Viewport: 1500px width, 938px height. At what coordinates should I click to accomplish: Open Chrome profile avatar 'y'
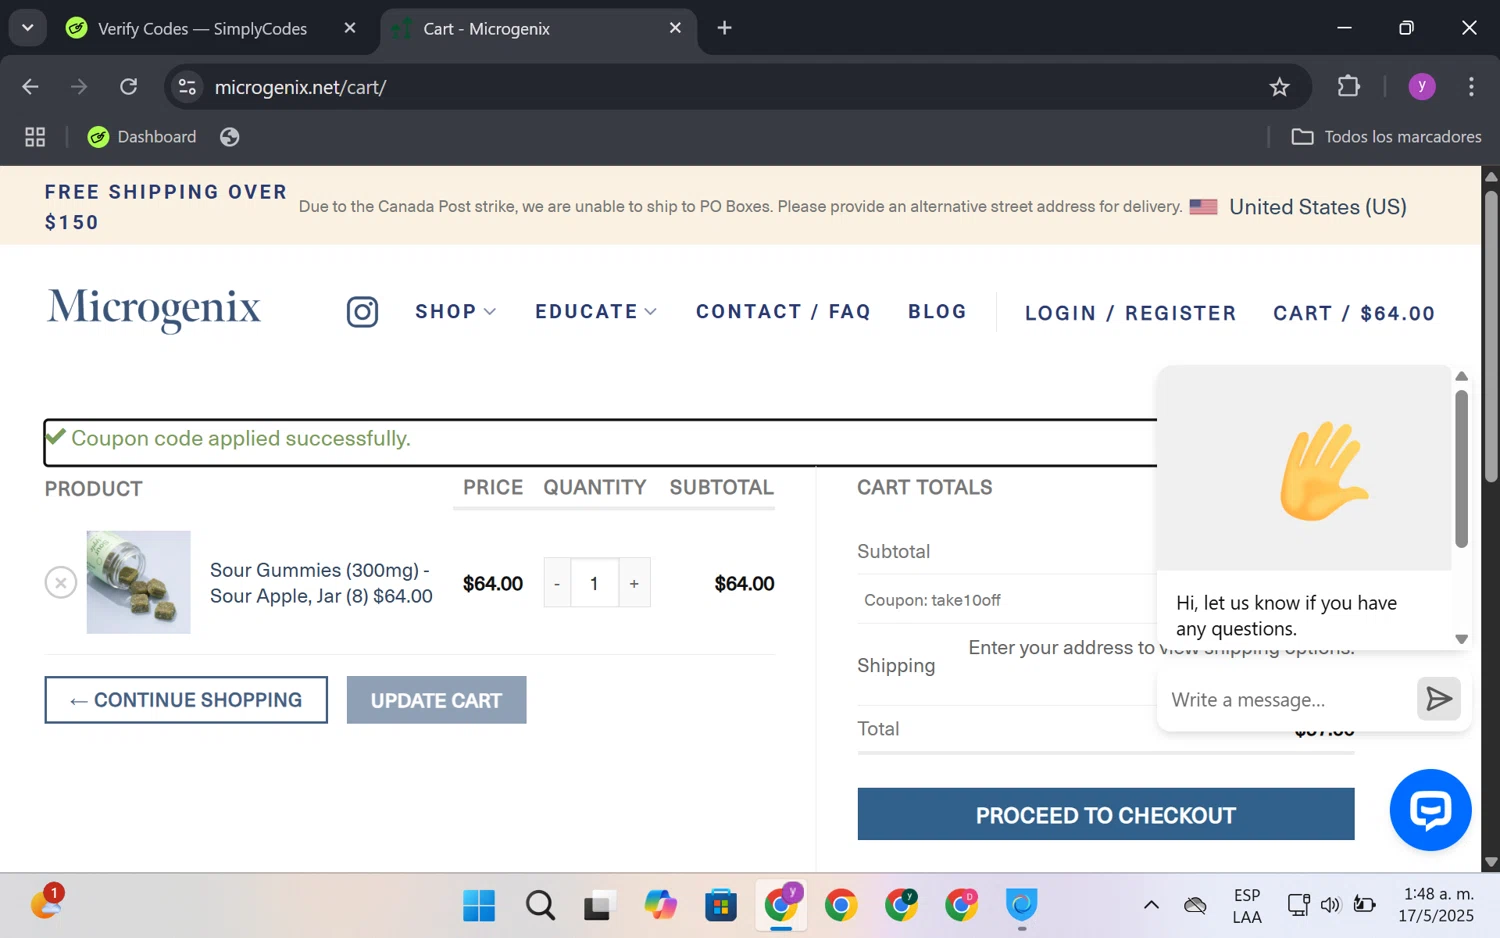[1422, 87]
